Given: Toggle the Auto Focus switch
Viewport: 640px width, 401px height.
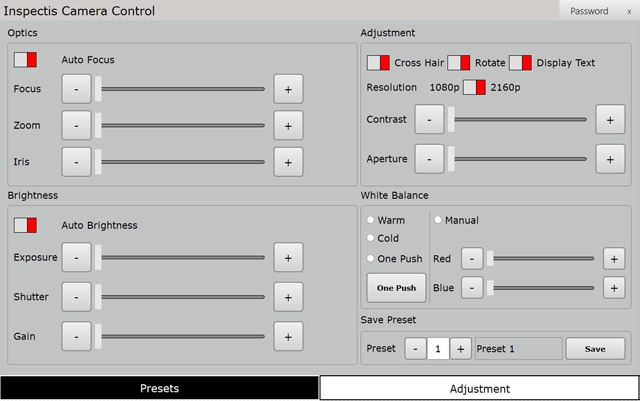Looking at the screenshot, I should pos(26,60).
